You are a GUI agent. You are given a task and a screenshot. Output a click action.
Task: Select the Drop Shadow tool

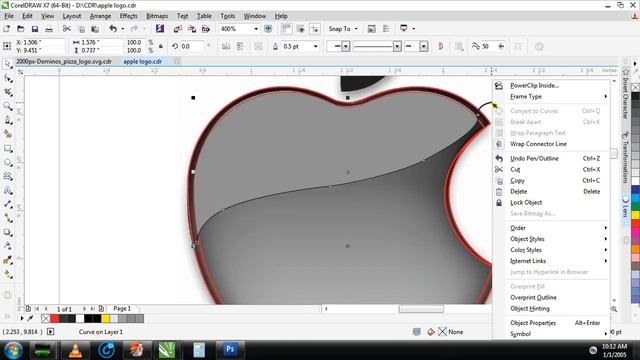click(x=7, y=232)
